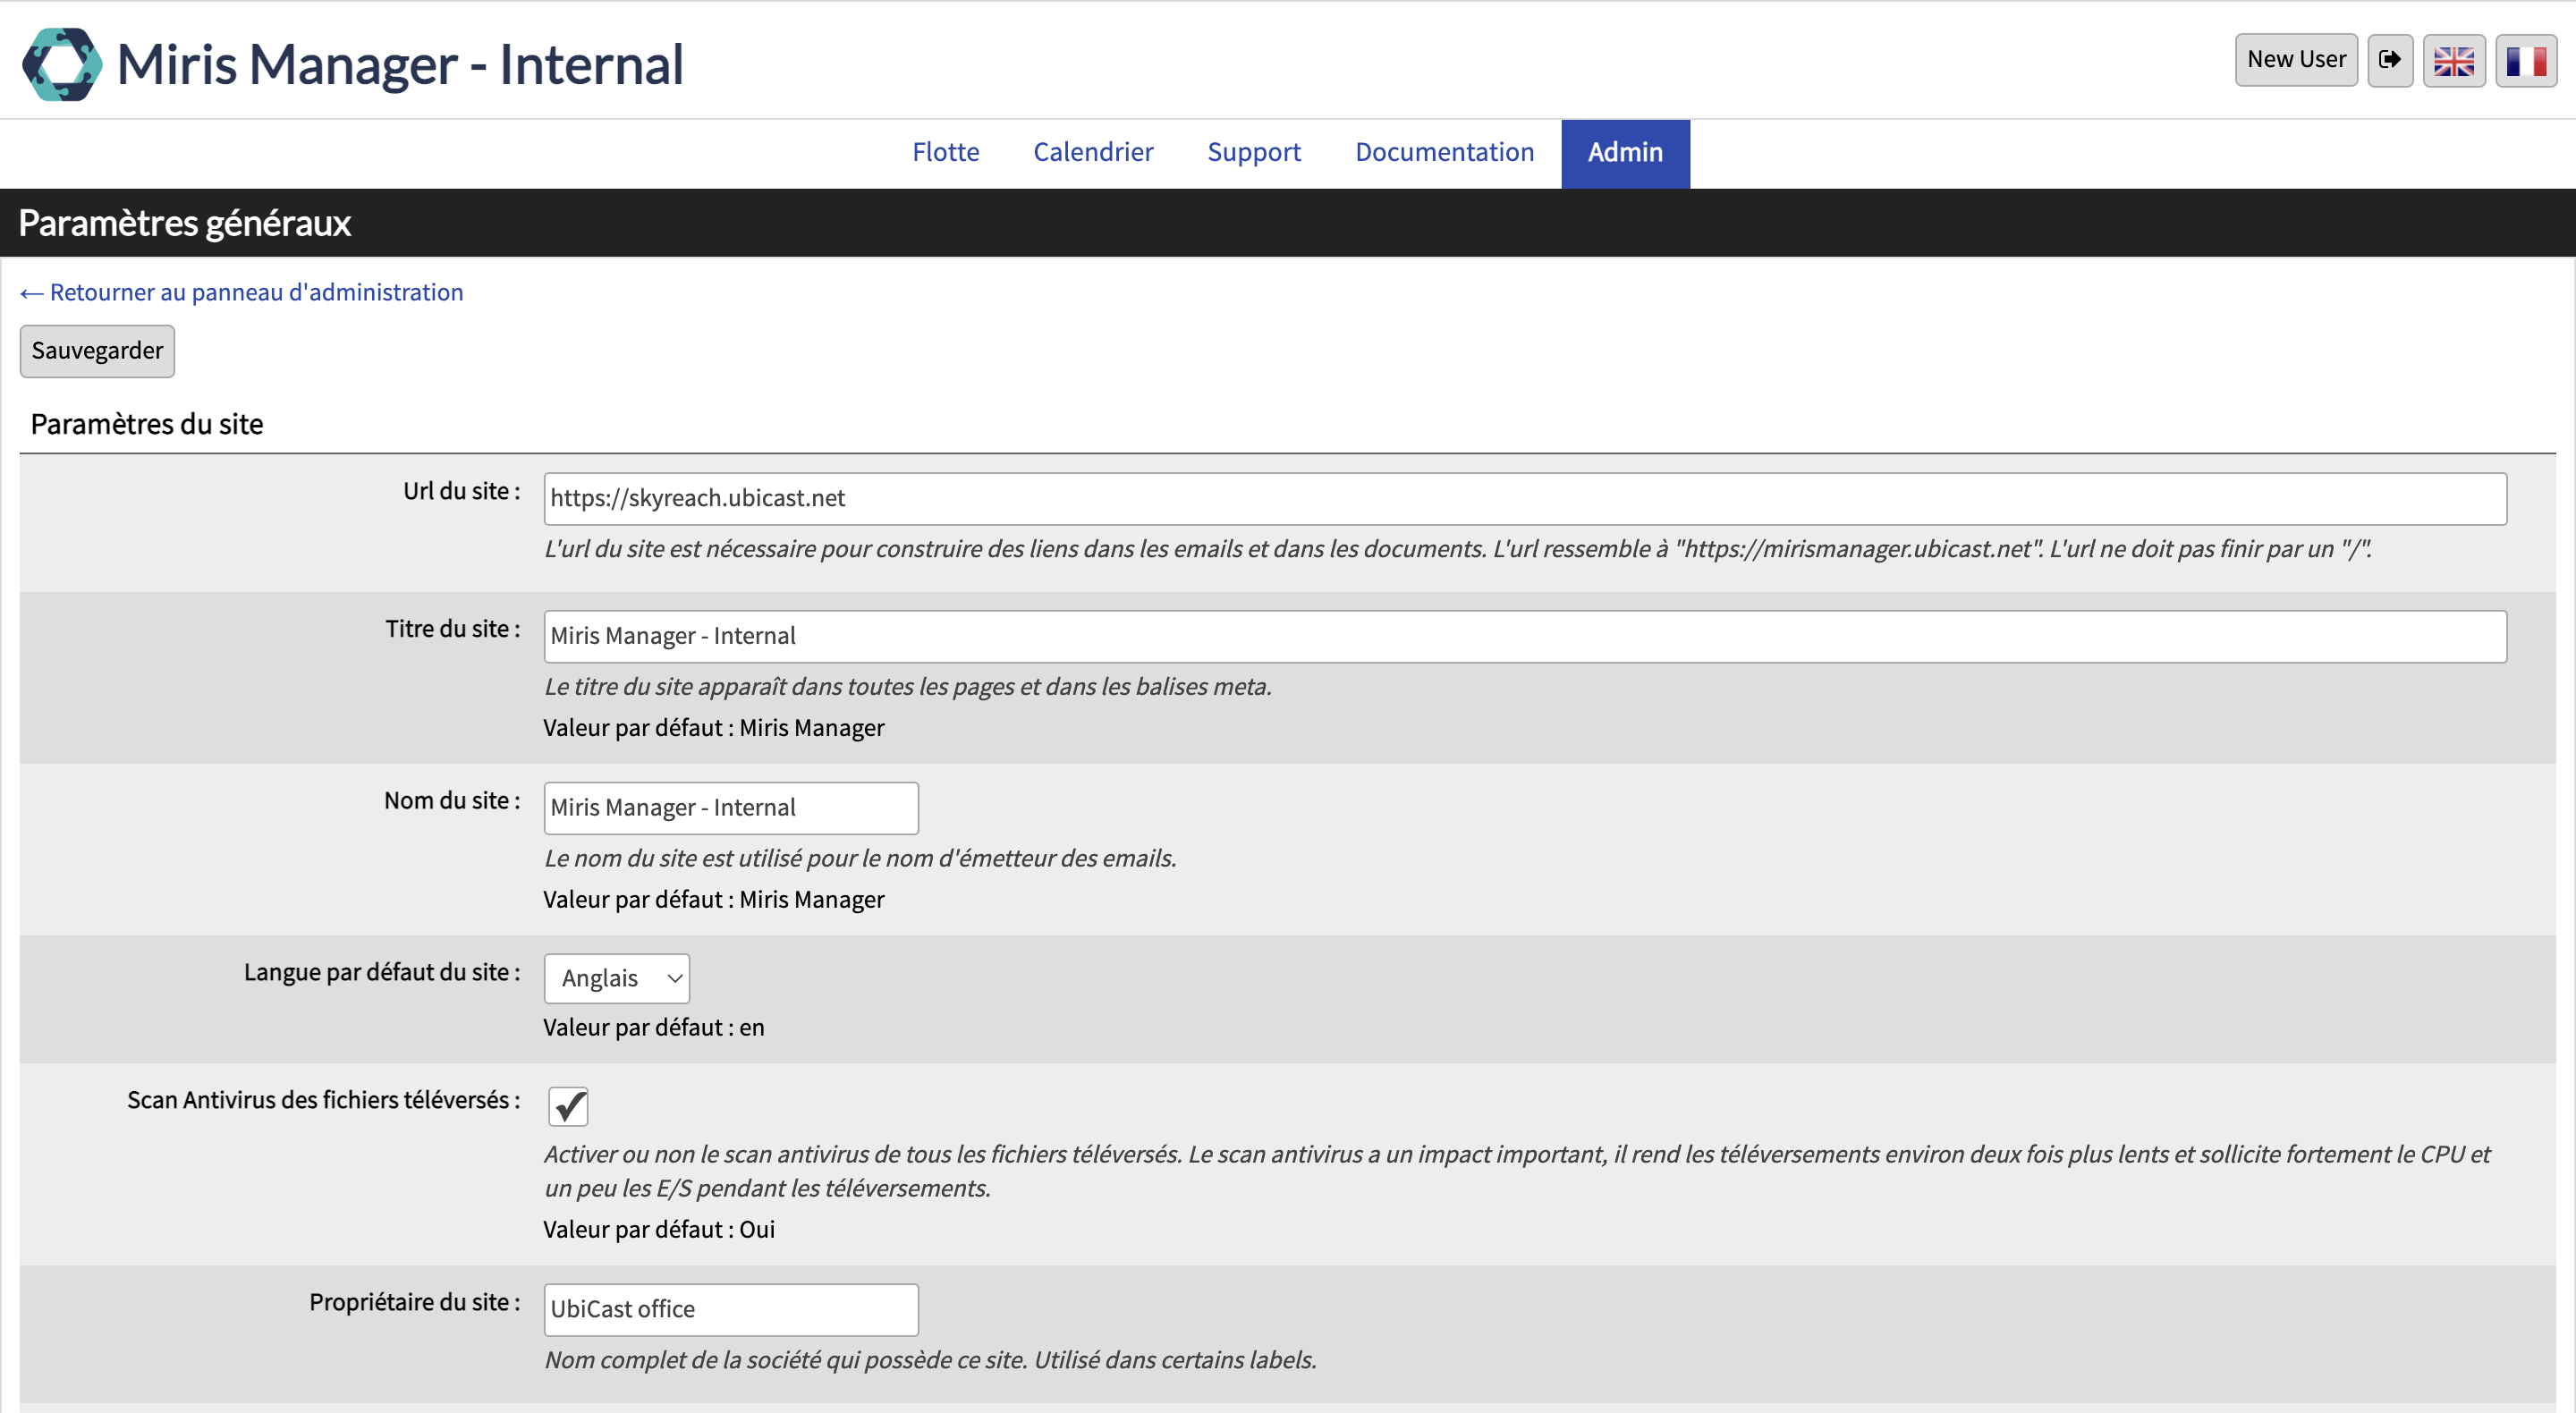The width and height of the screenshot is (2576, 1413).
Task: Click 'Scan Antivirus des fichiers téléversés :' label
Action: pyautogui.click(x=323, y=1100)
